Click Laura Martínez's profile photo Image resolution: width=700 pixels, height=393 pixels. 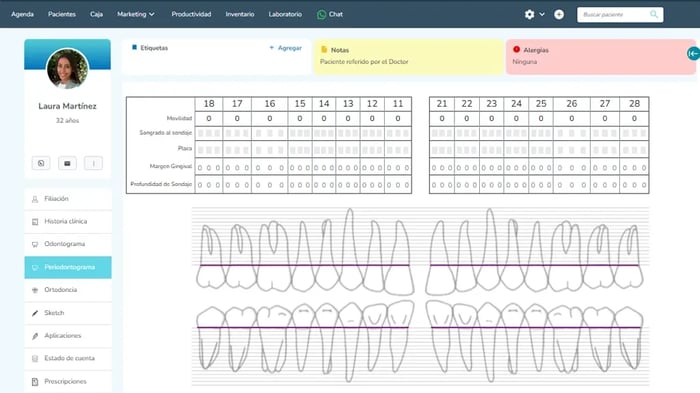tap(67, 69)
